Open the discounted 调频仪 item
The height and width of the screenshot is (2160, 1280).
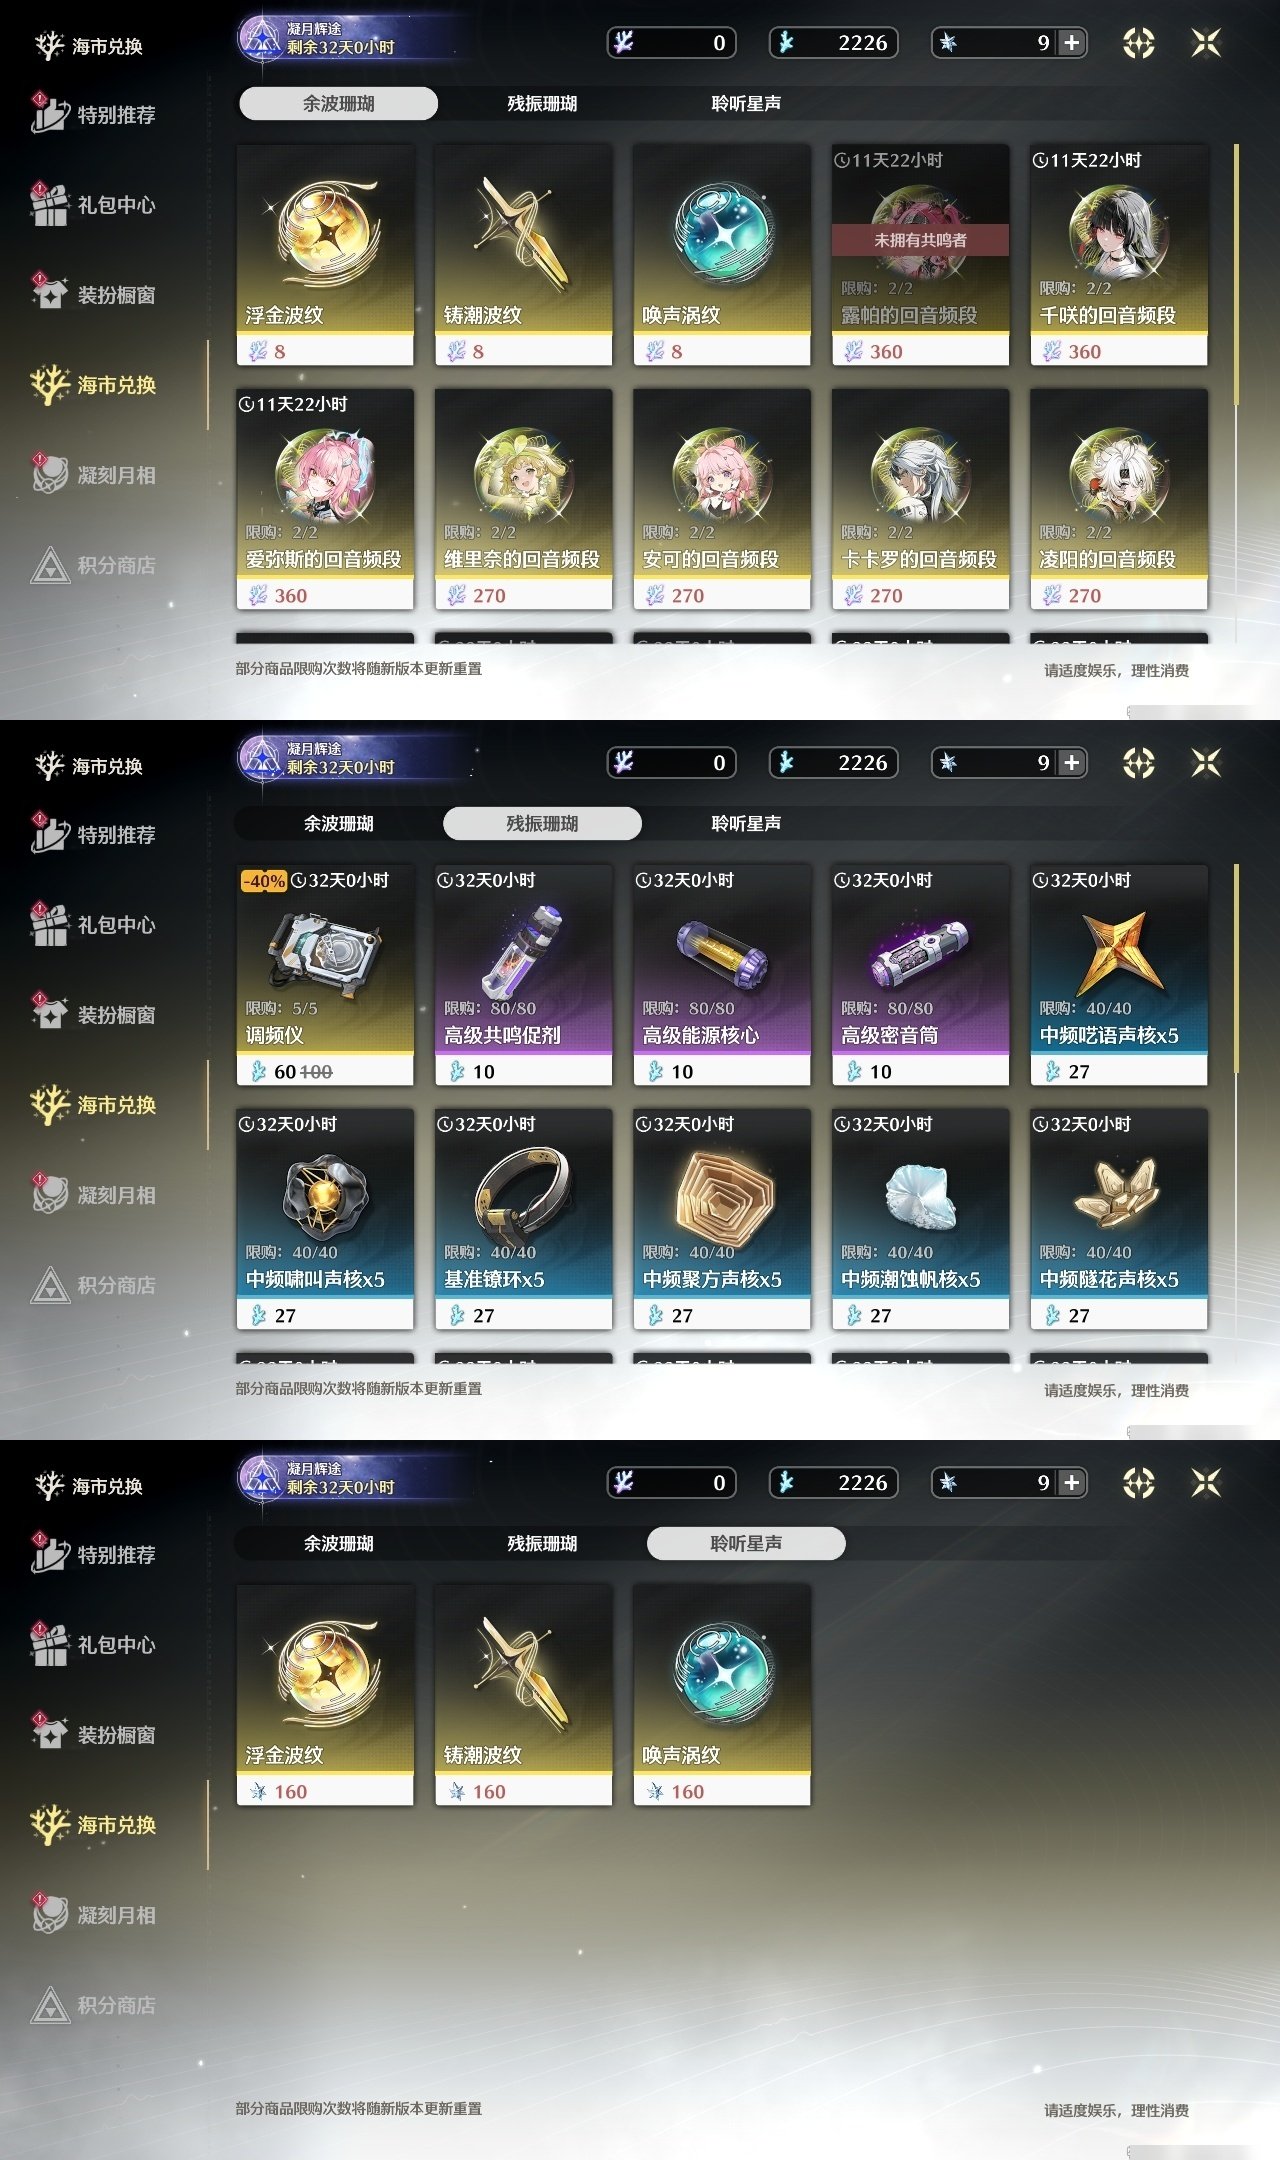coord(325,975)
